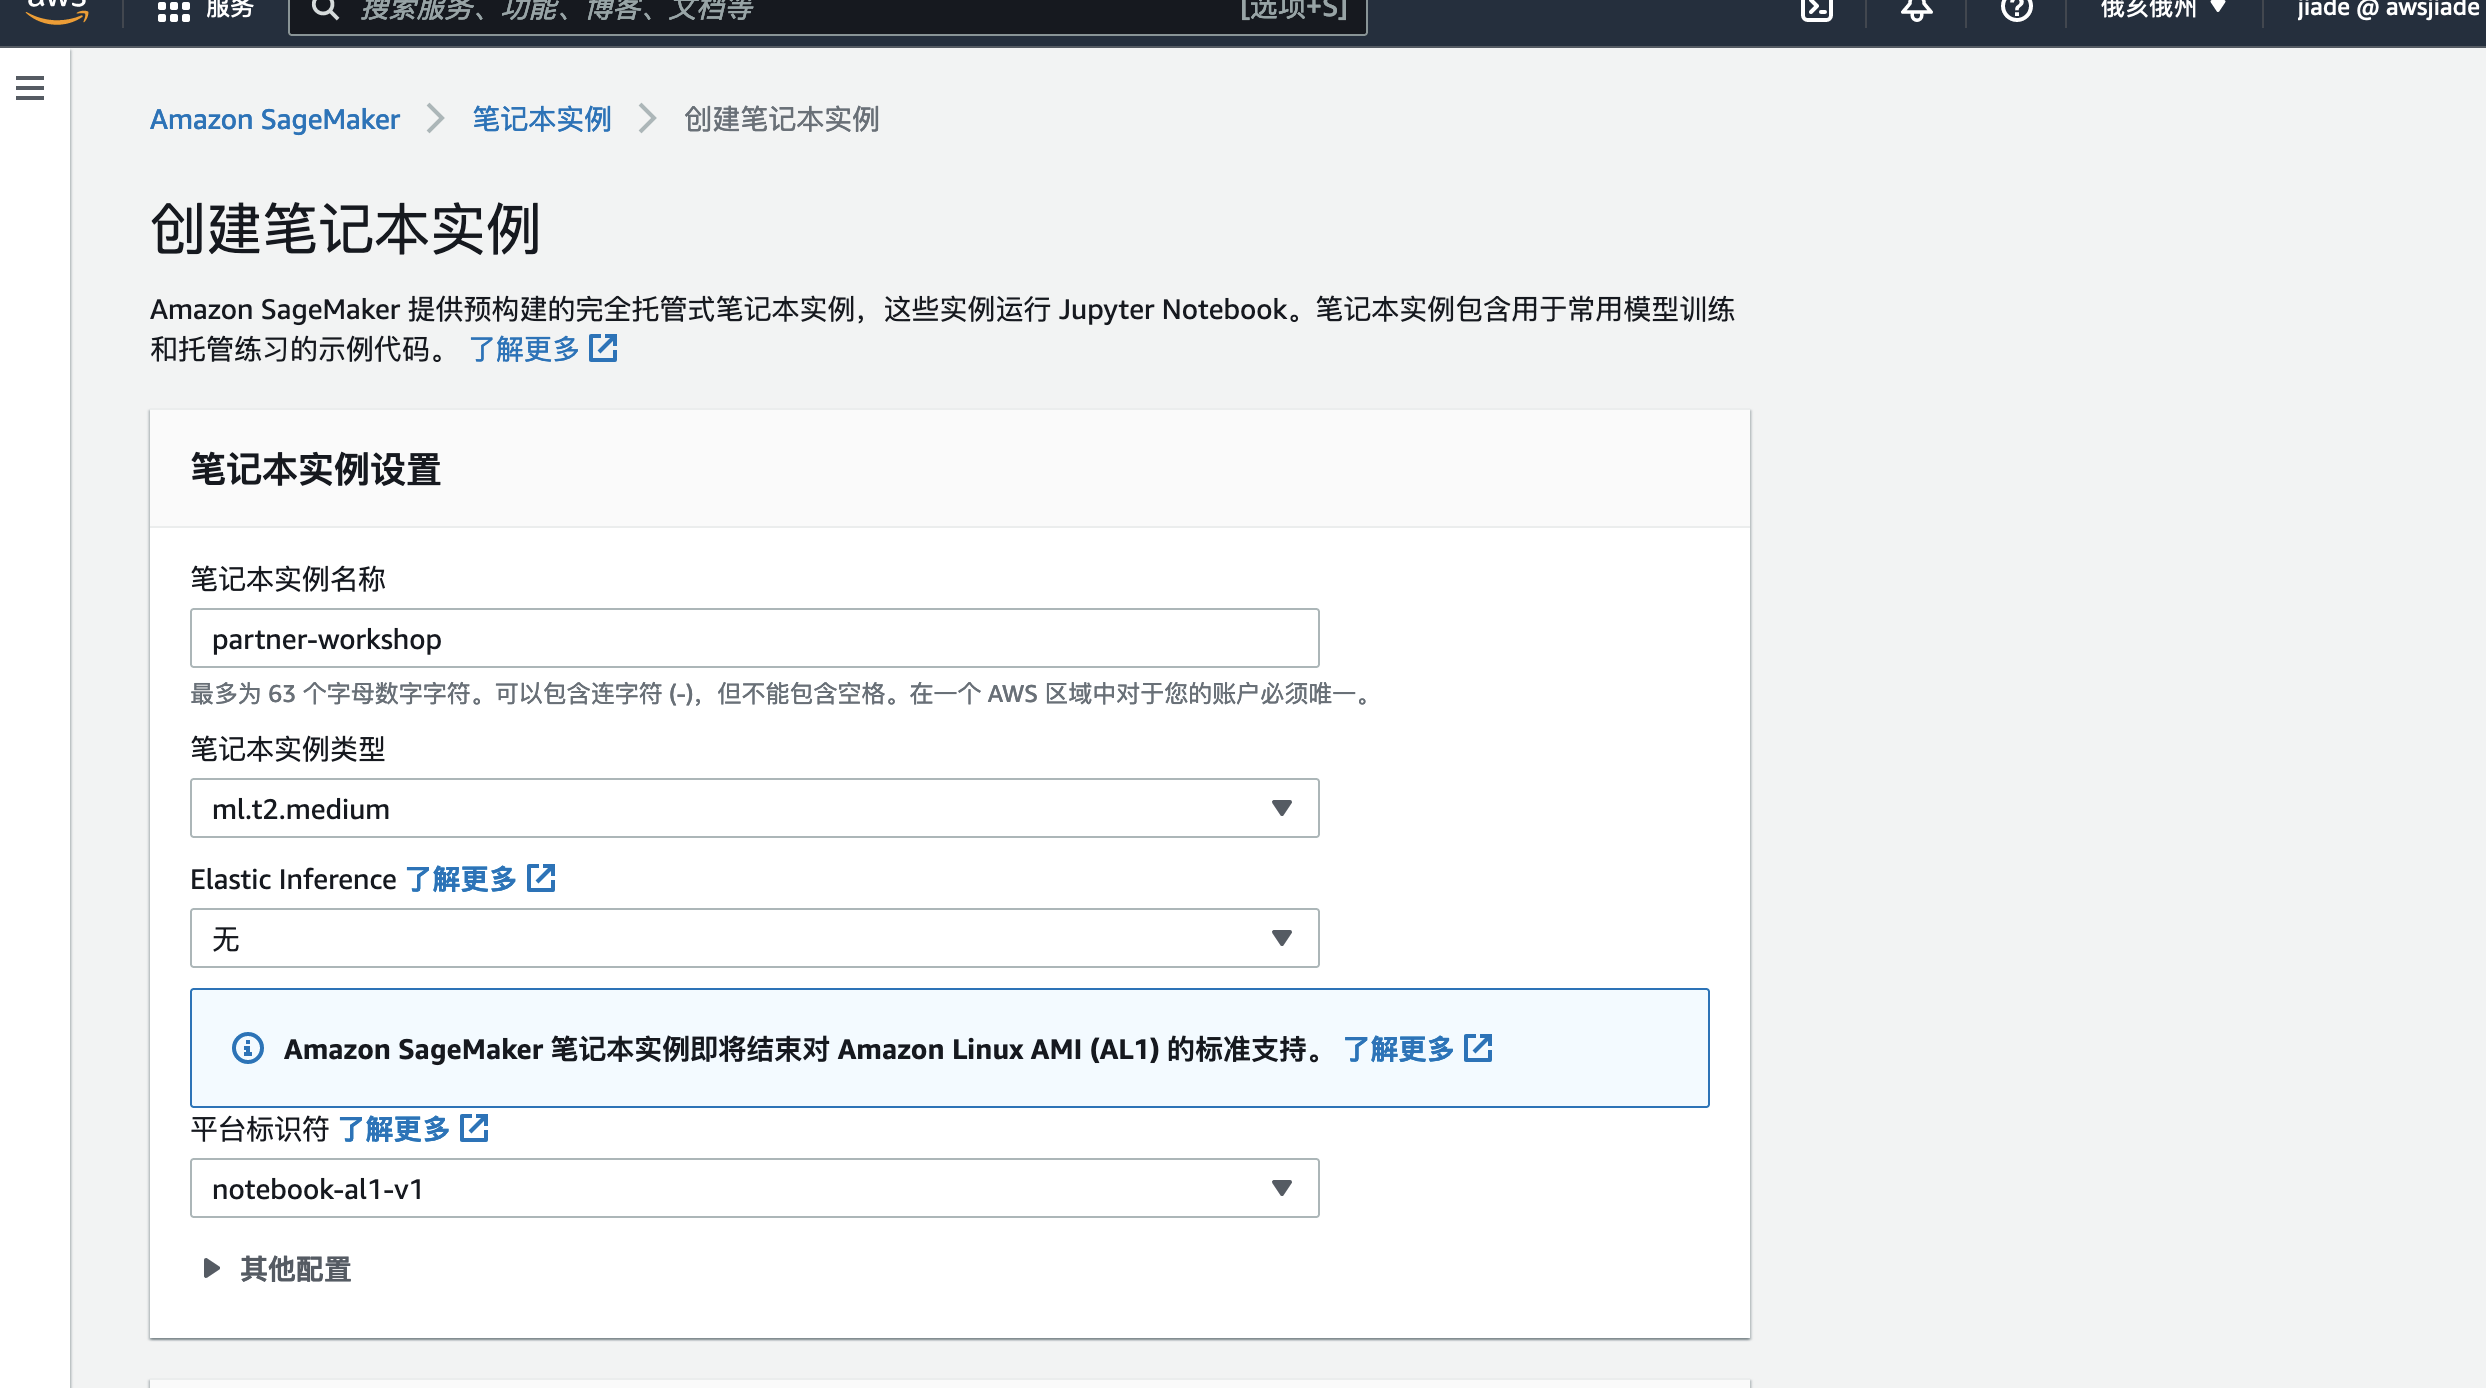Click external link icon next to Elastic Inference

pos(541,878)
